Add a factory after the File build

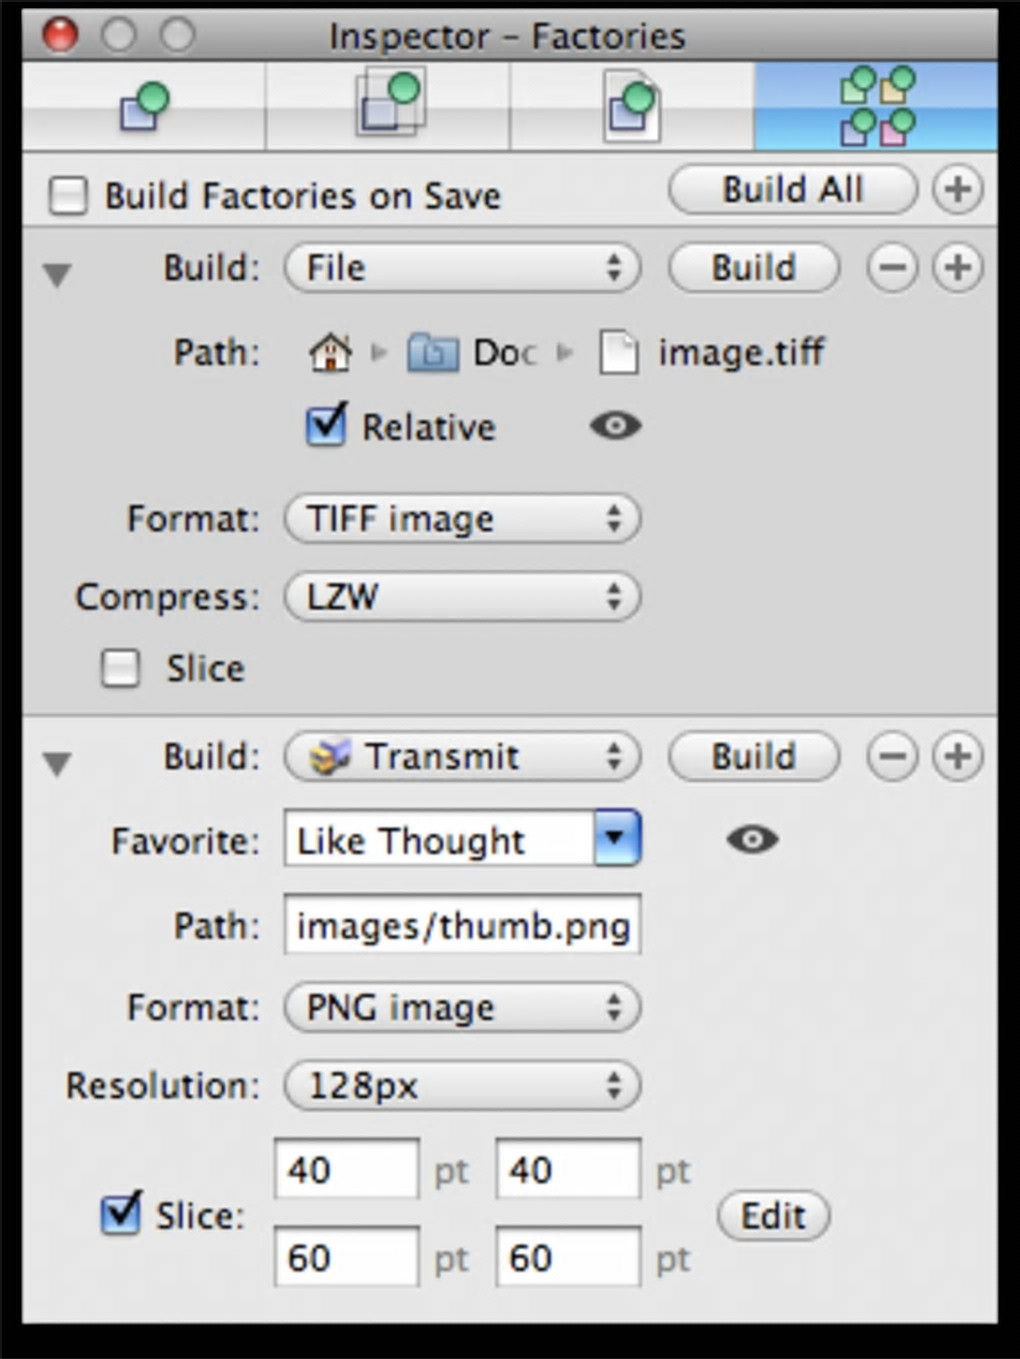tap(957, 268)
